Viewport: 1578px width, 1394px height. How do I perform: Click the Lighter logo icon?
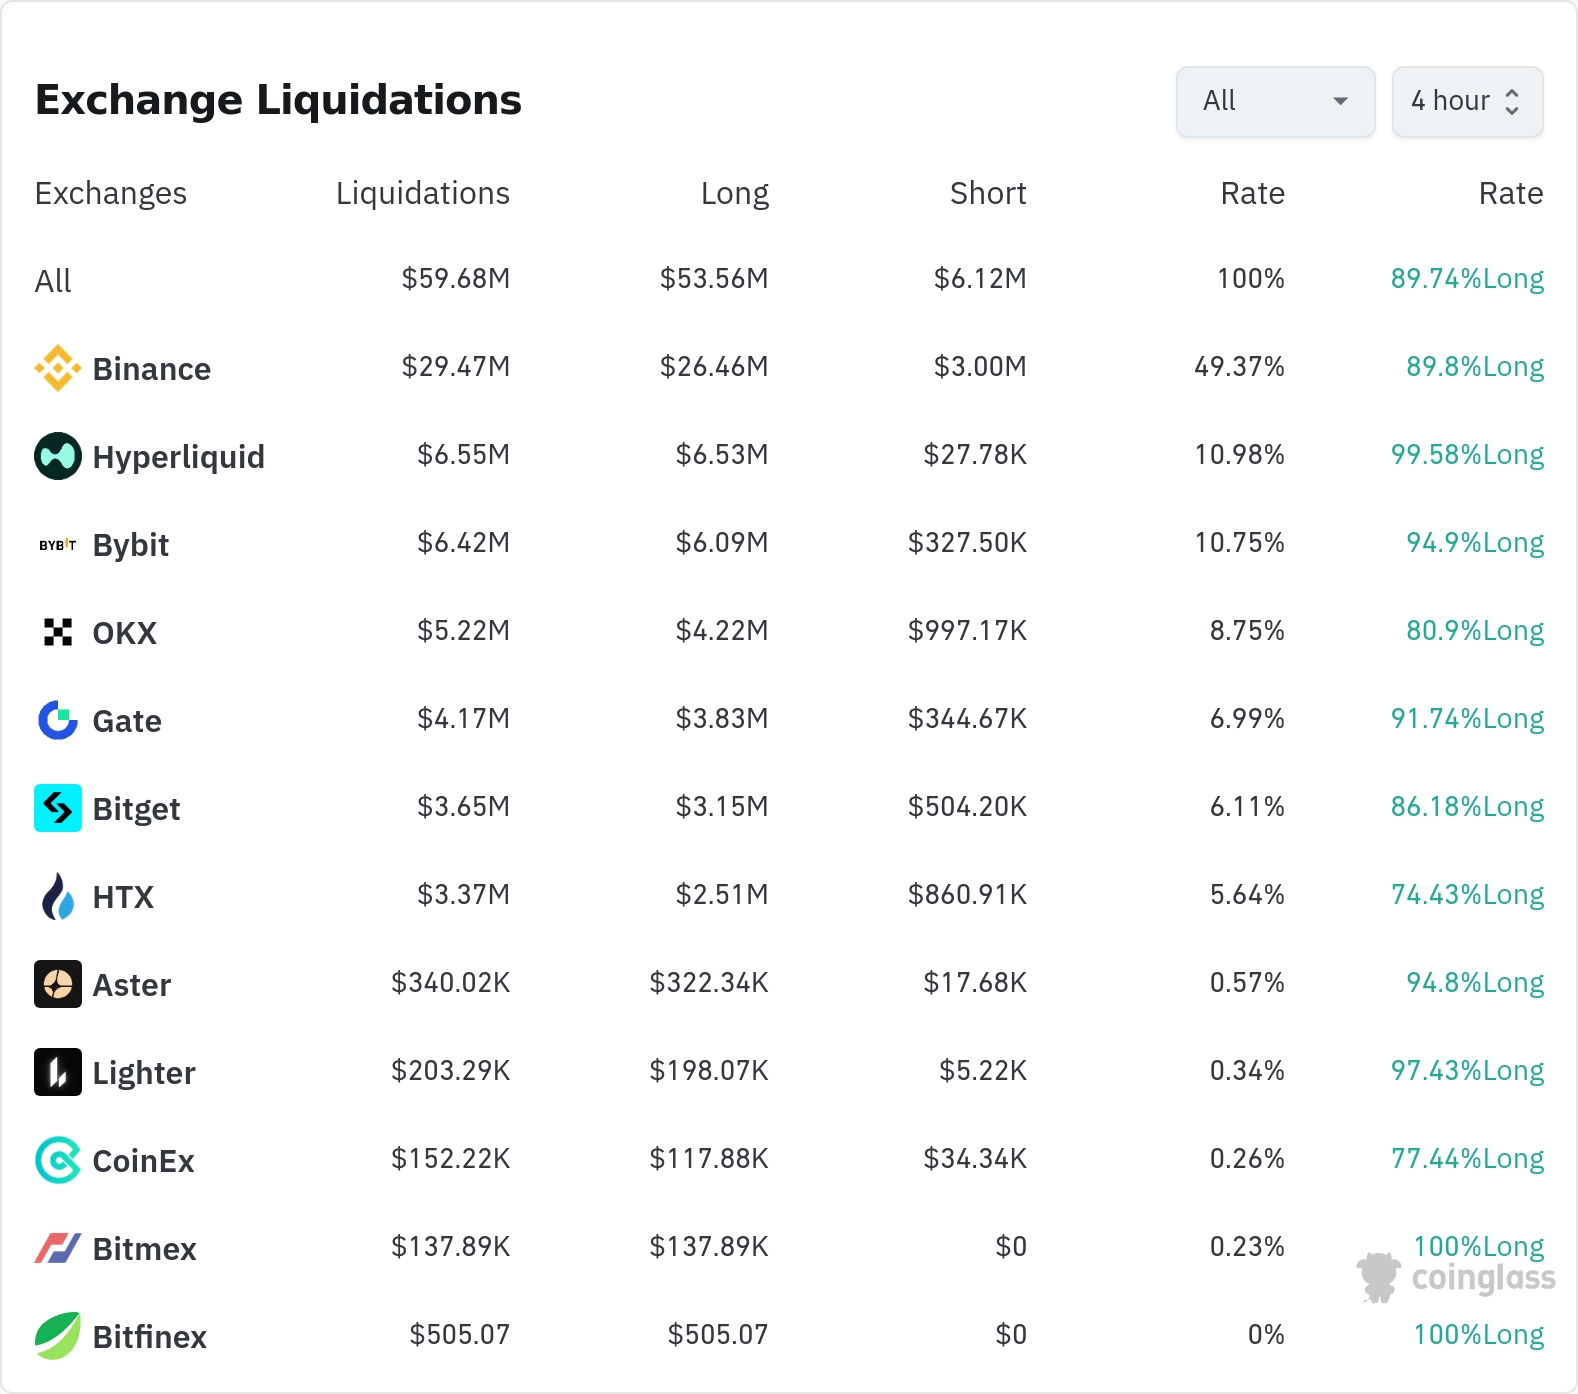pos(58,1072)
